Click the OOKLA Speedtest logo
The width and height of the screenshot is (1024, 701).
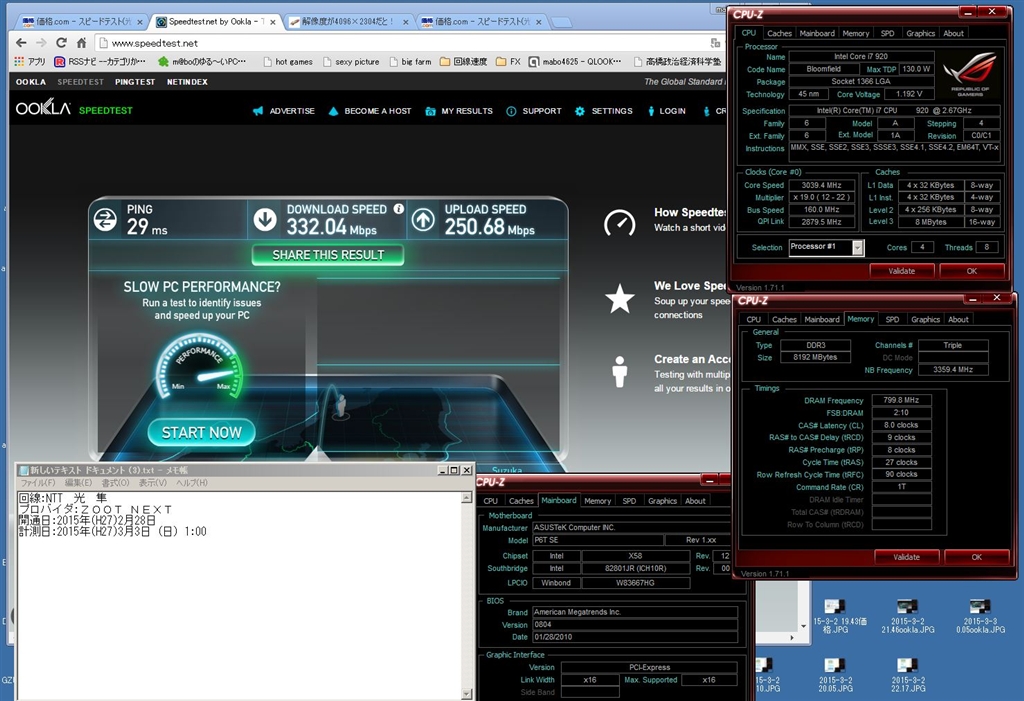click(x=74, y=109)
